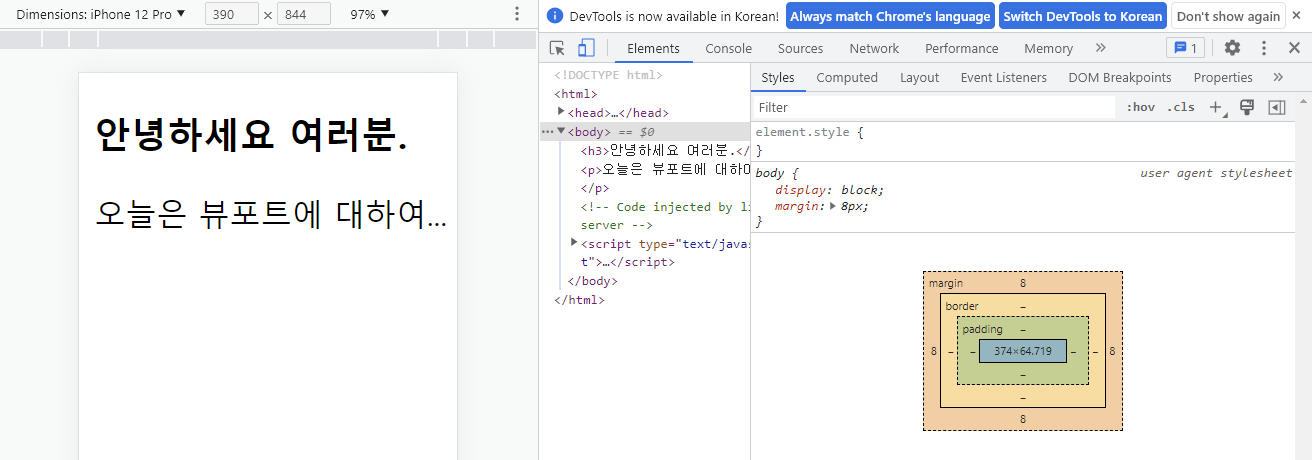Open the Performance tab

(961, 48)
